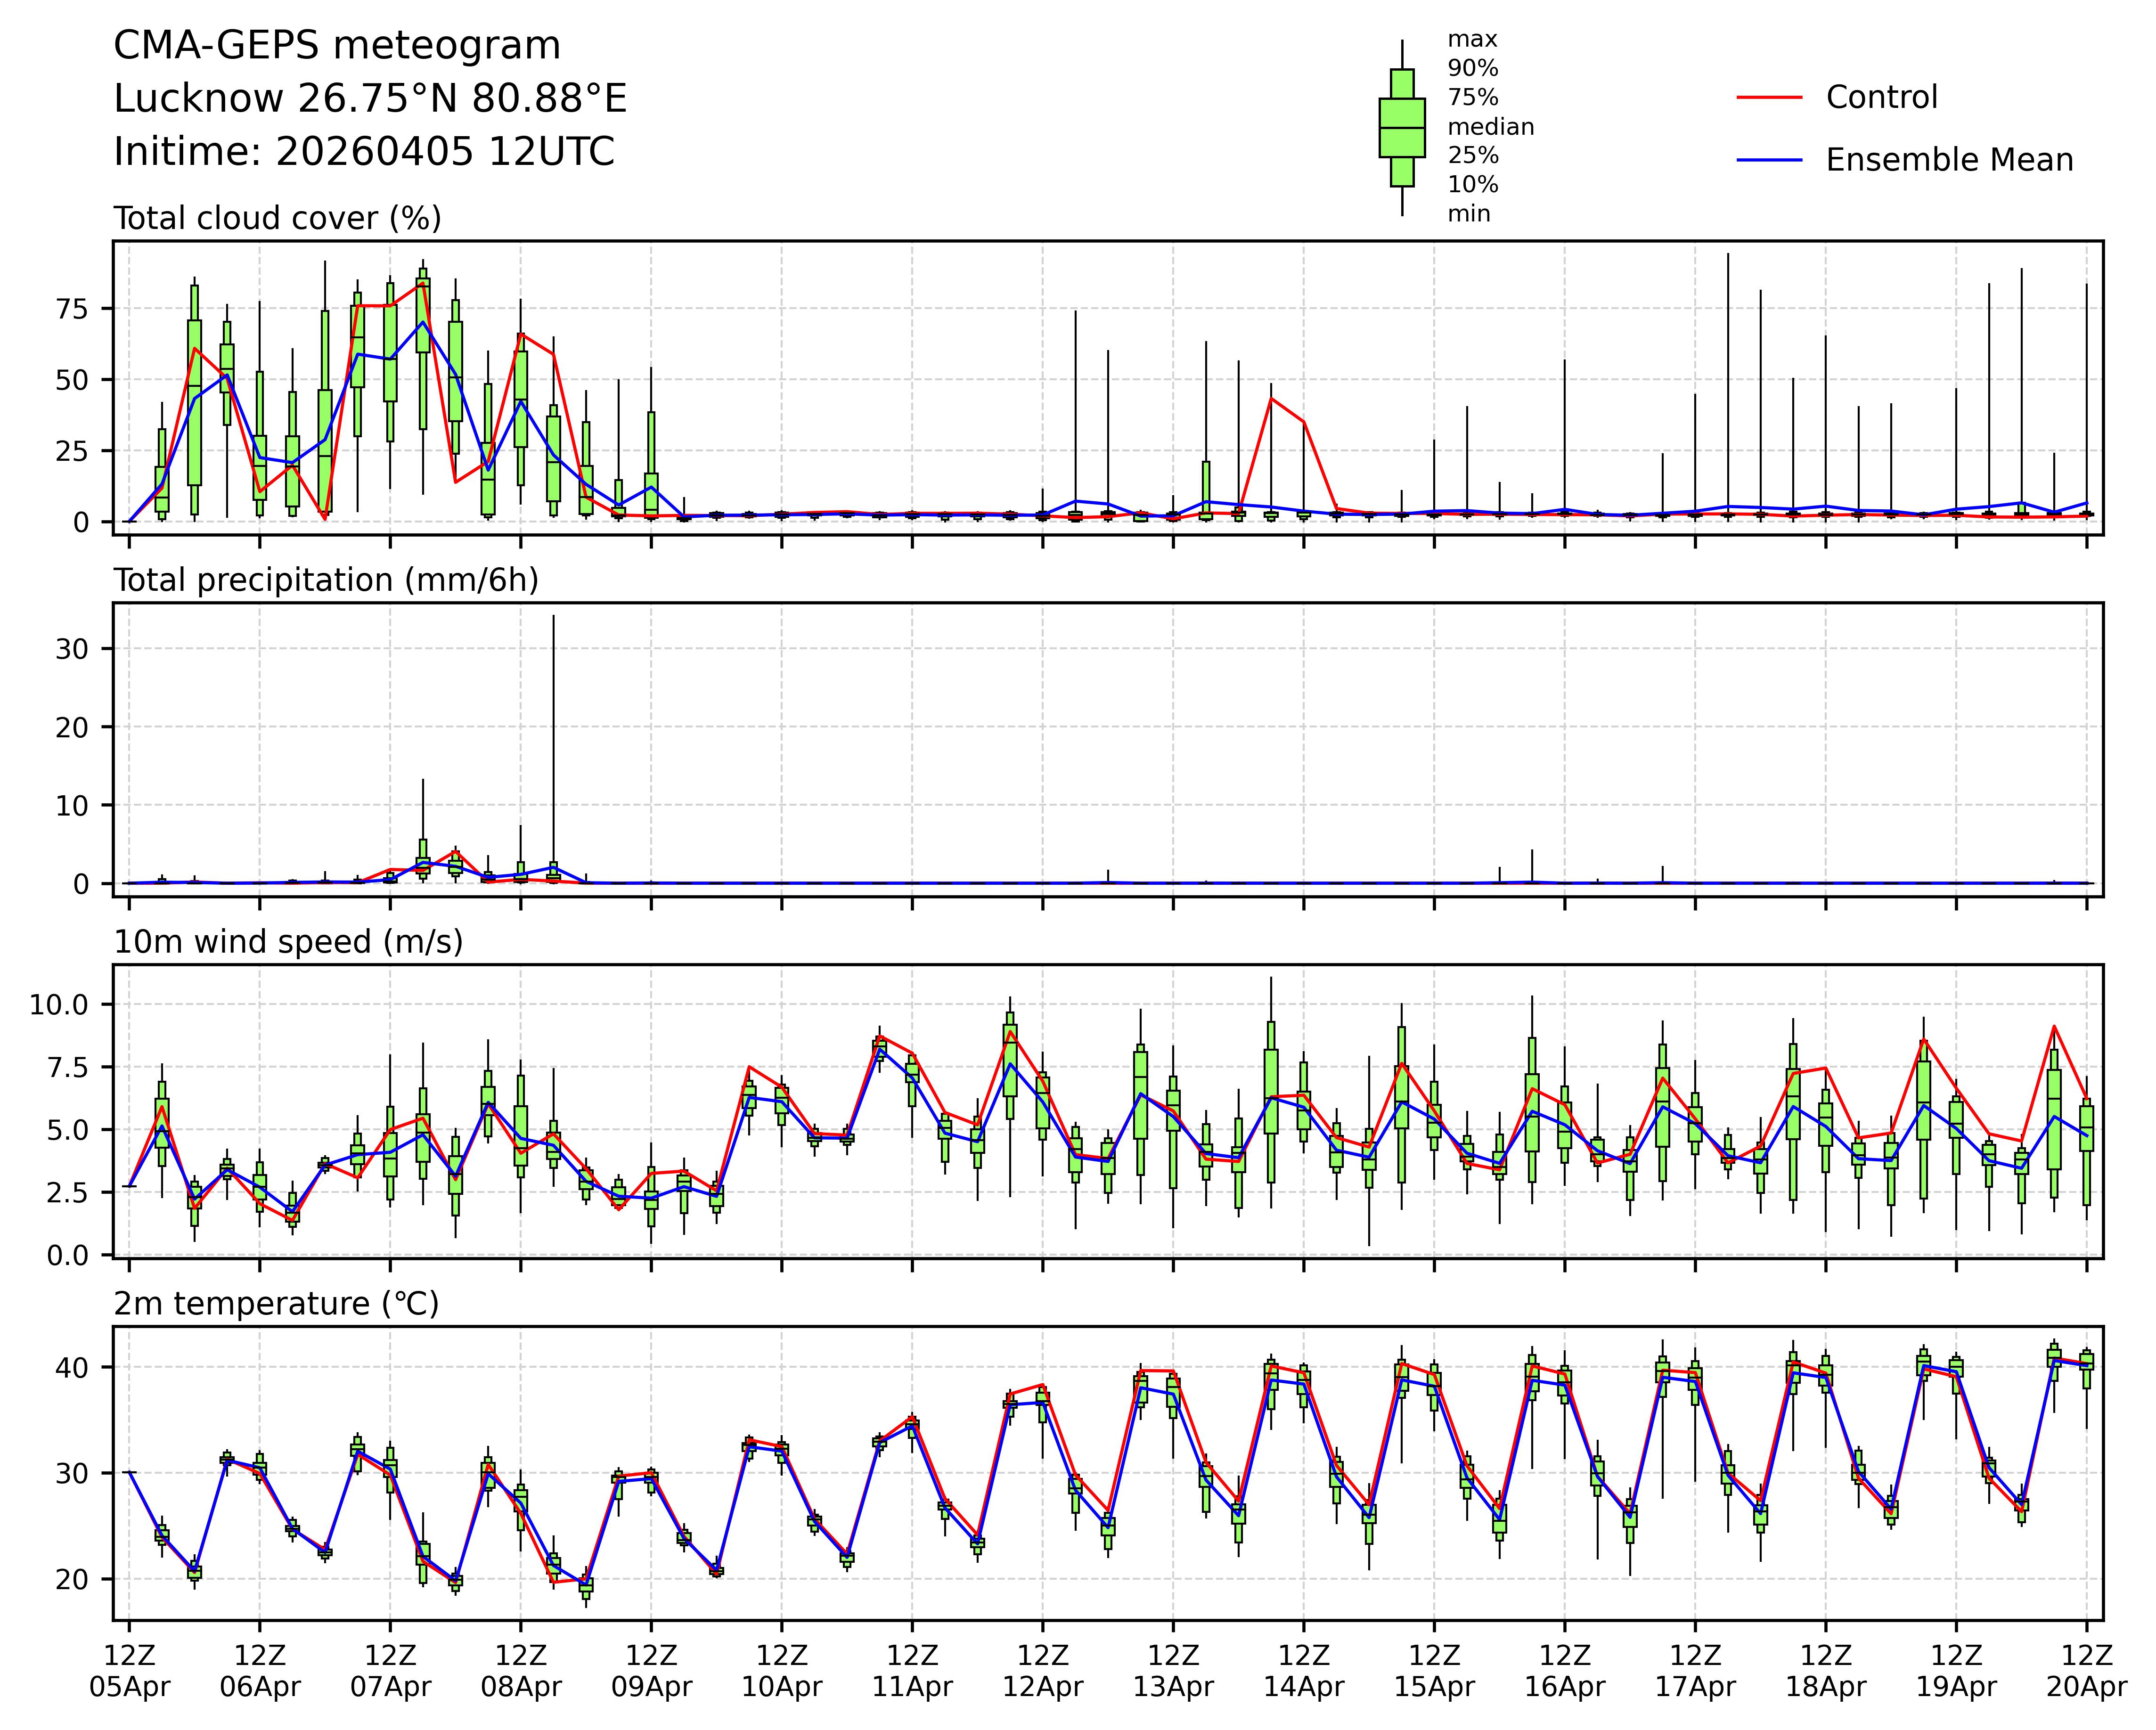The image size is (2156, 1730).
Task: Click the blue Ensemble Mean legend line
Action: click(x=1769, y=160)
